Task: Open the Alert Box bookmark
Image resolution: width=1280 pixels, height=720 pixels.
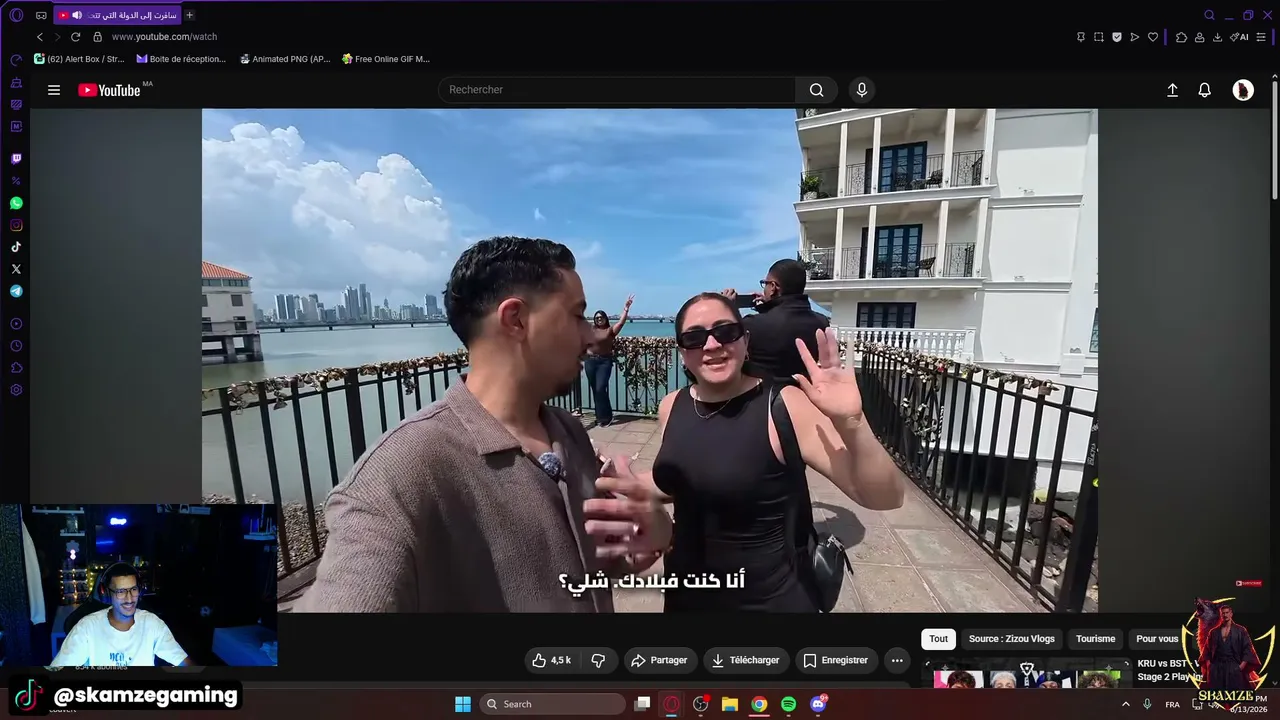Action: [x=79, y=59]
